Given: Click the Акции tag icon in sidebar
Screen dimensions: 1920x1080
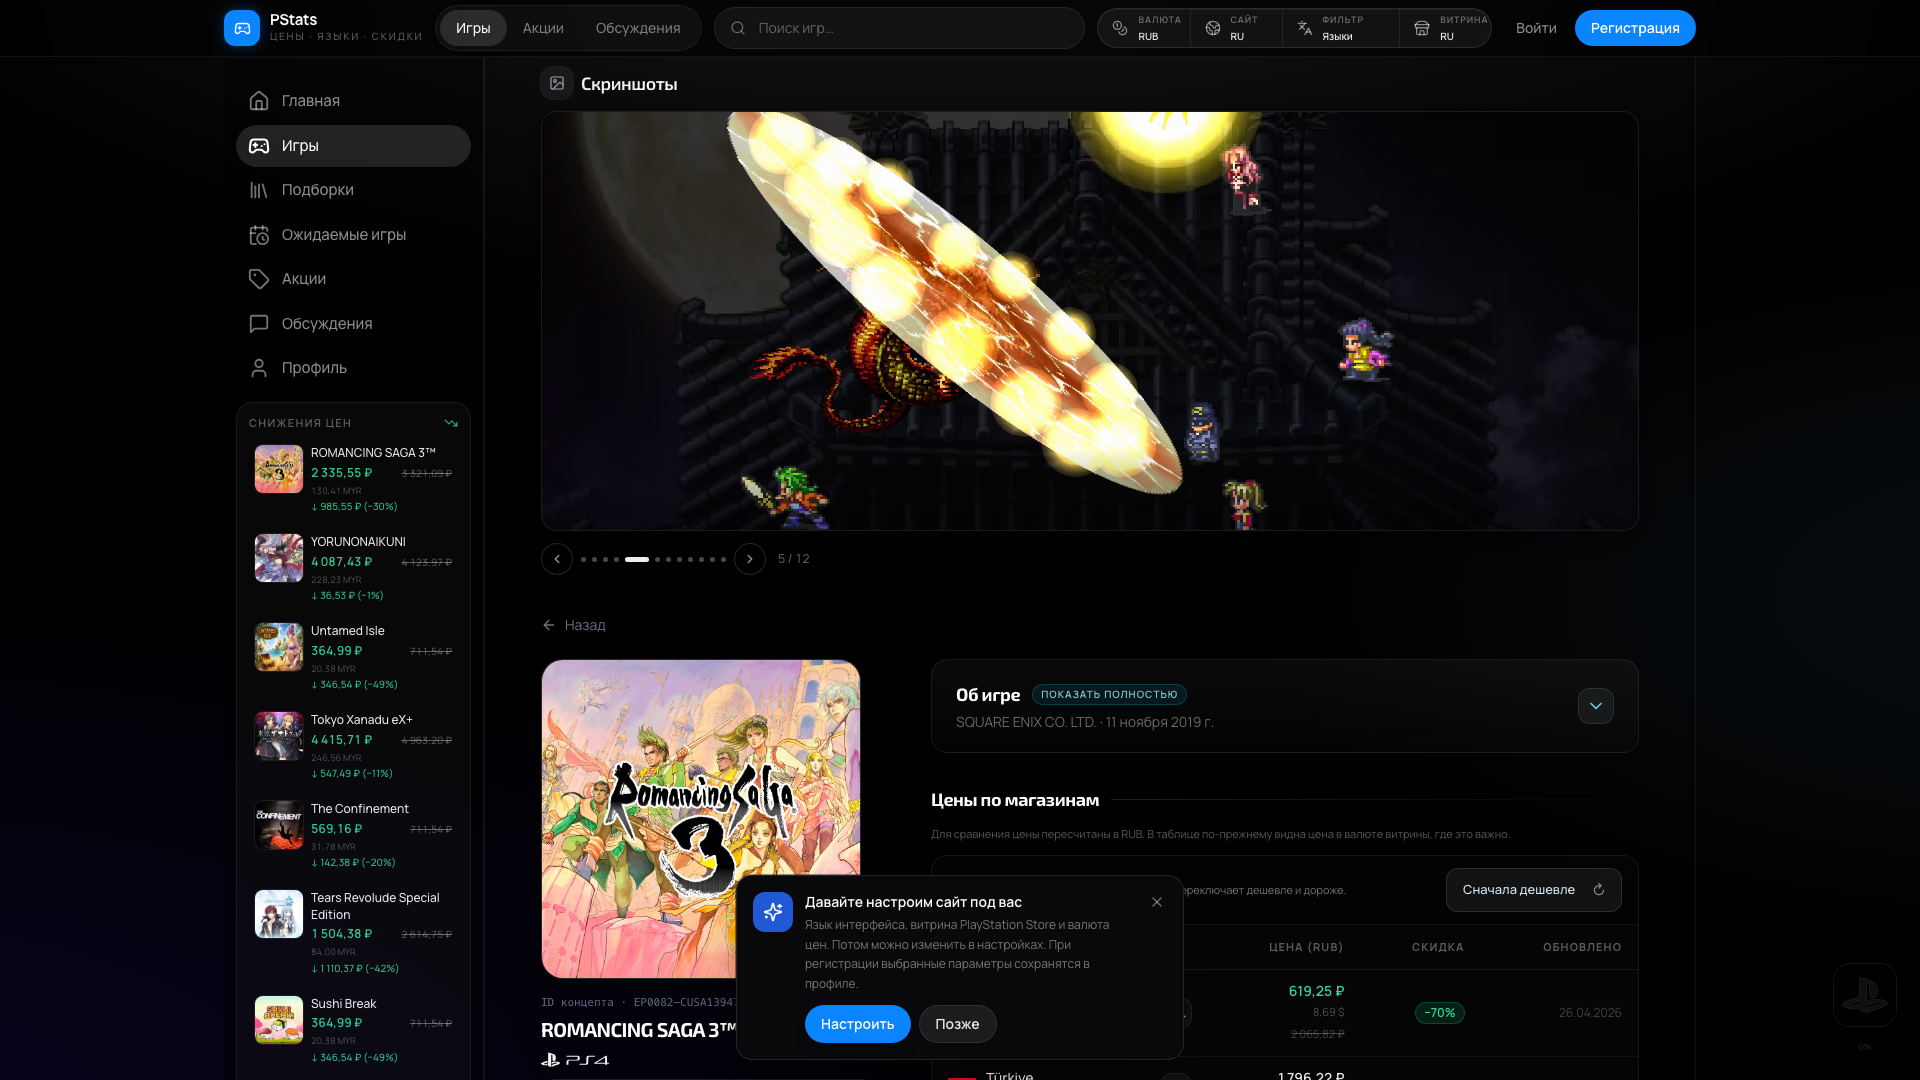Looking at the screenshot, I should [259, 279].
